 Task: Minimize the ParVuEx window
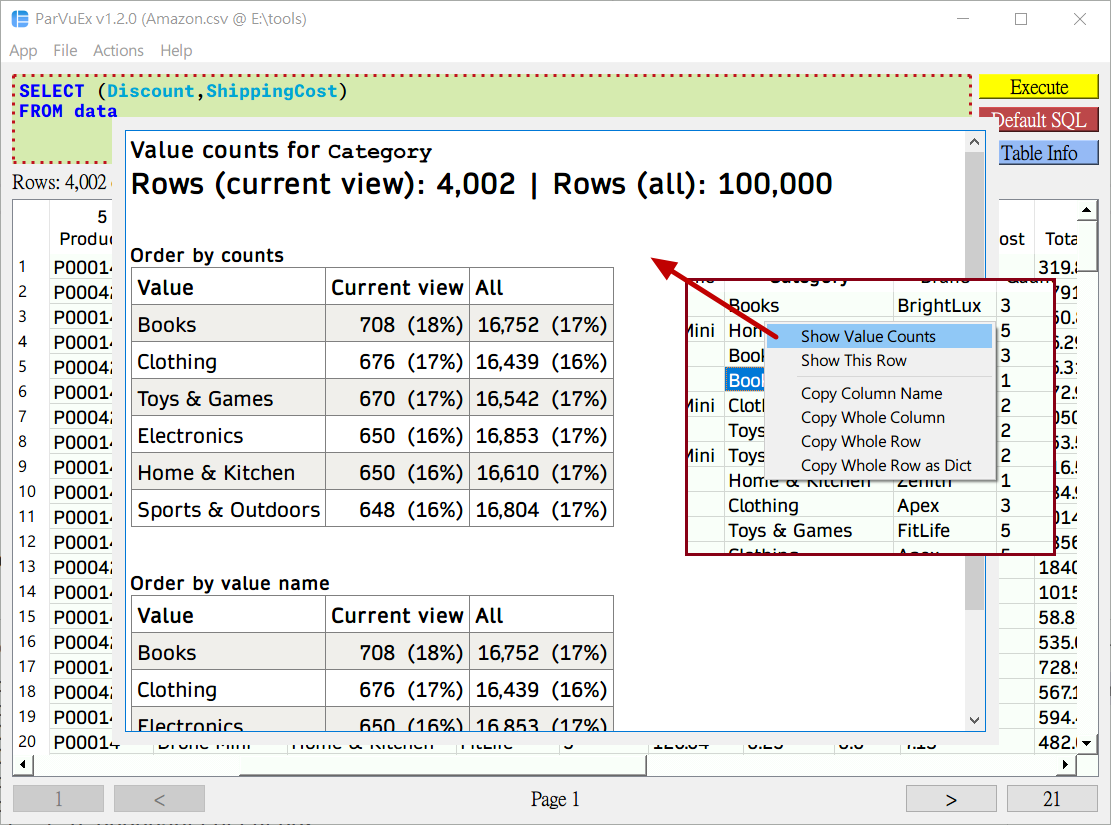click(963, 19)
